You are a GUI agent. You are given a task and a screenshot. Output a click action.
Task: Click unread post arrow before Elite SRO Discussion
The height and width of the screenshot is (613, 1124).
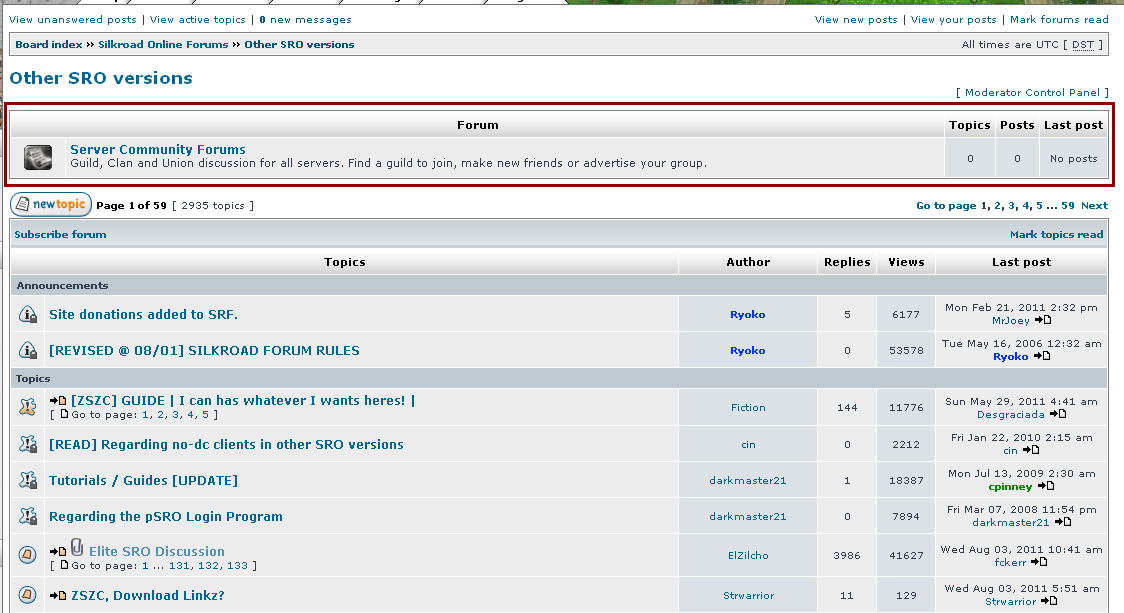point(58,552)
